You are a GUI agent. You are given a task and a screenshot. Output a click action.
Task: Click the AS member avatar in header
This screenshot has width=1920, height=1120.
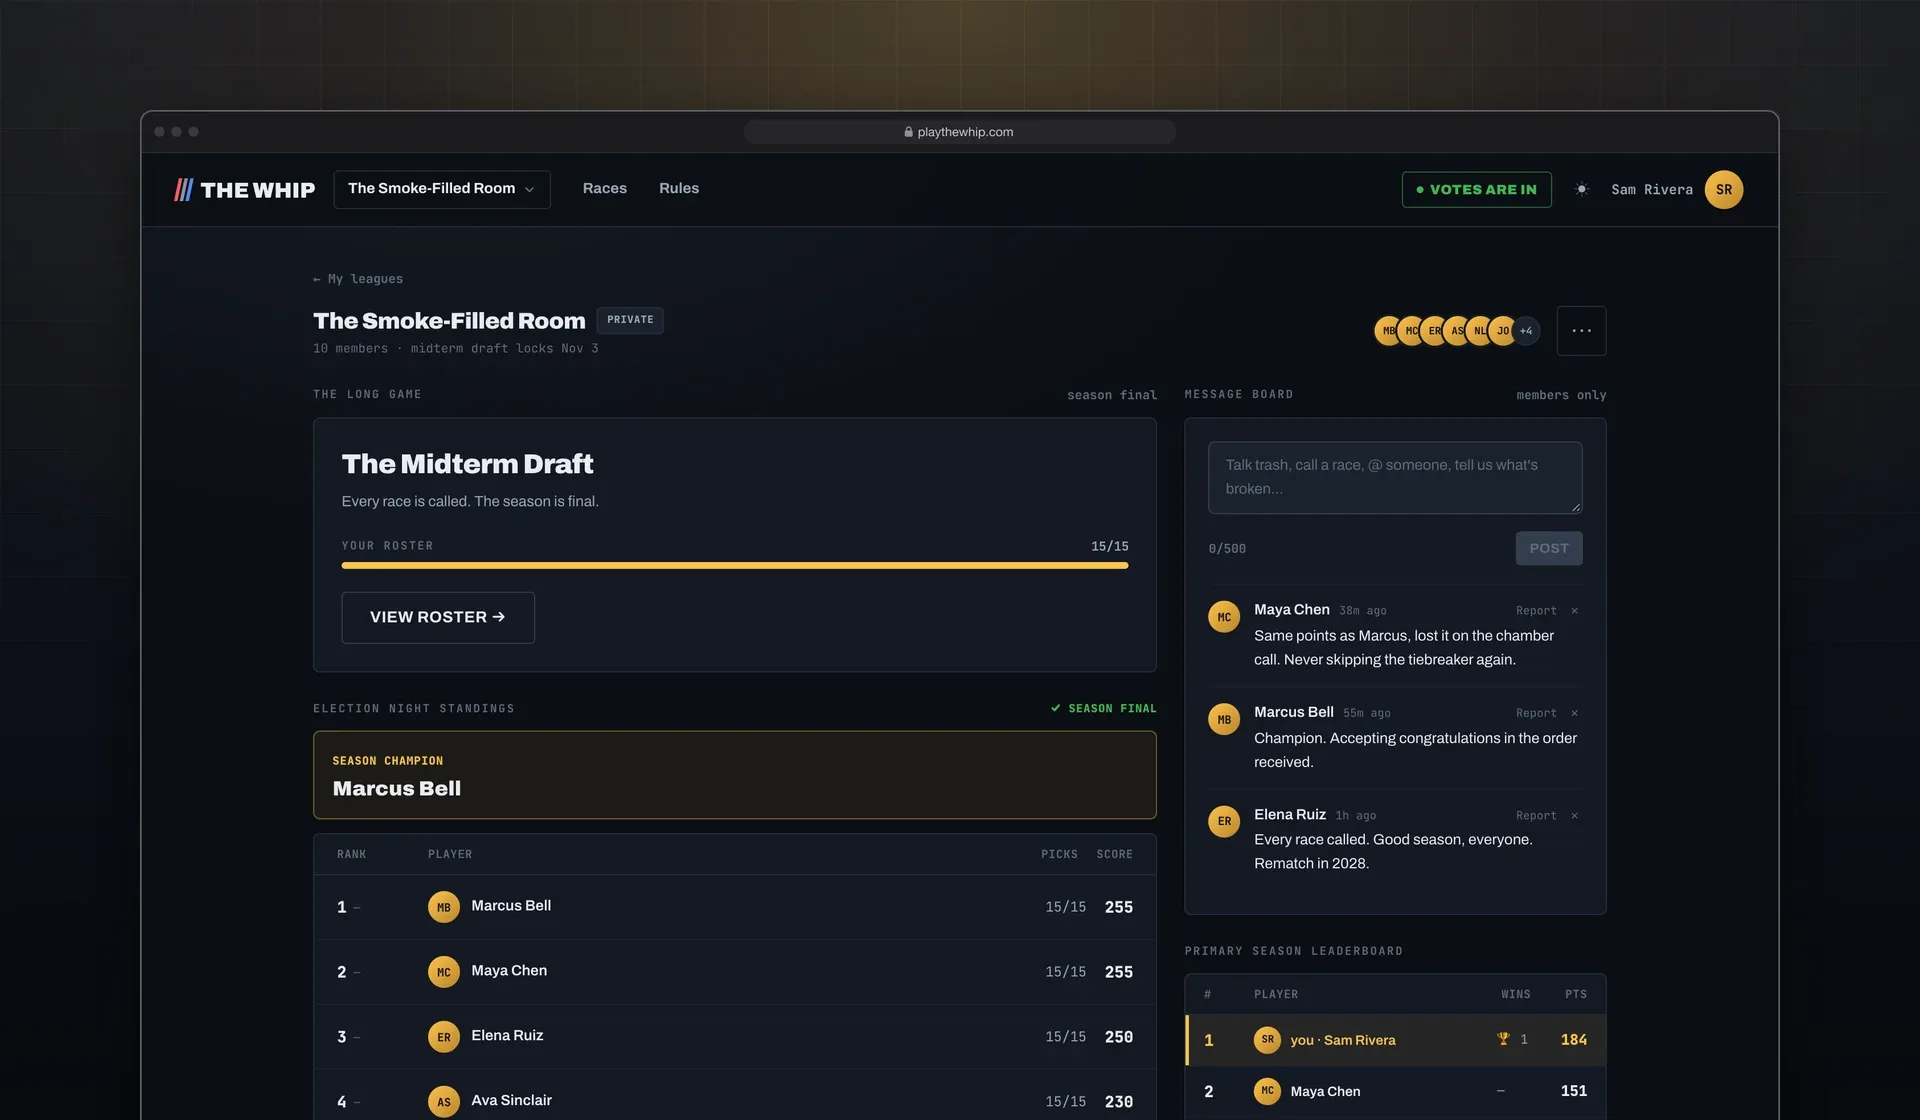[1456, 331]
